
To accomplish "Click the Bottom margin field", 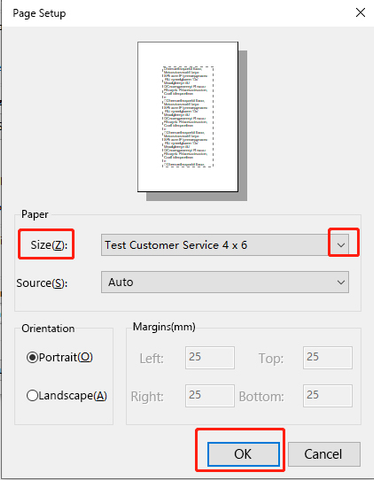I will click(328, 395).
